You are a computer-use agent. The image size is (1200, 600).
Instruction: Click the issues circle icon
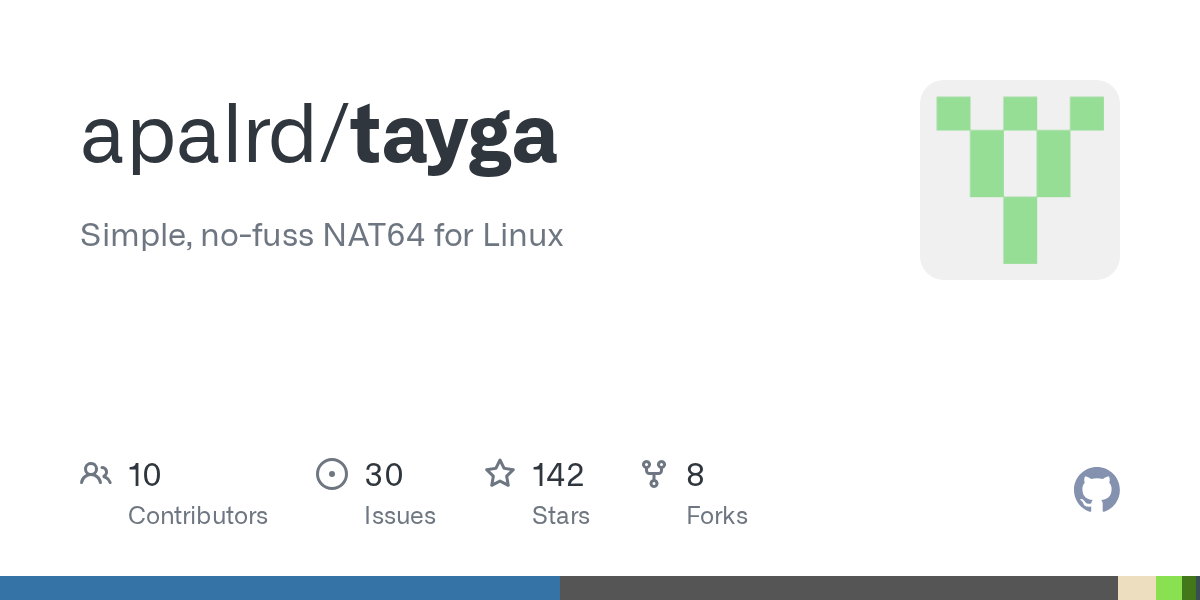(x=331, y=473)
